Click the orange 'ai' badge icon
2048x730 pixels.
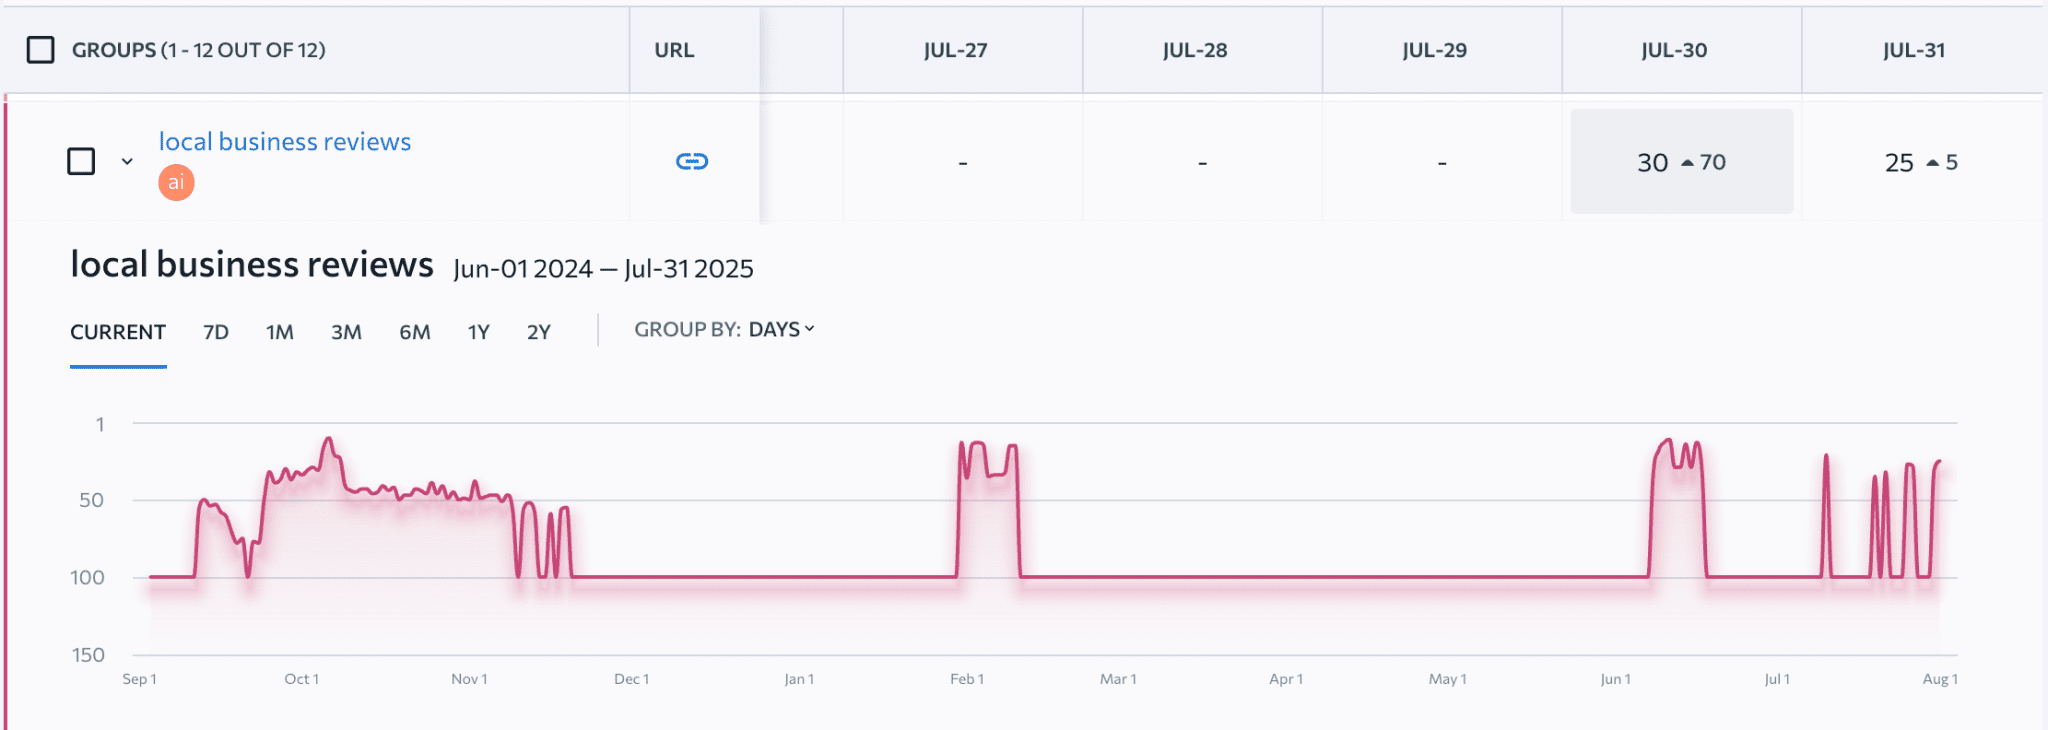click(x=176, y=183)
